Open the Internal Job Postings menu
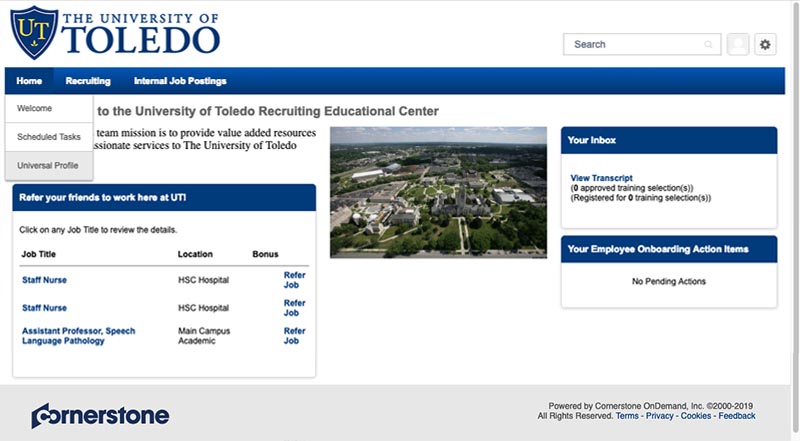The width and height of the screenshot is (800, 441). (180, 81)
